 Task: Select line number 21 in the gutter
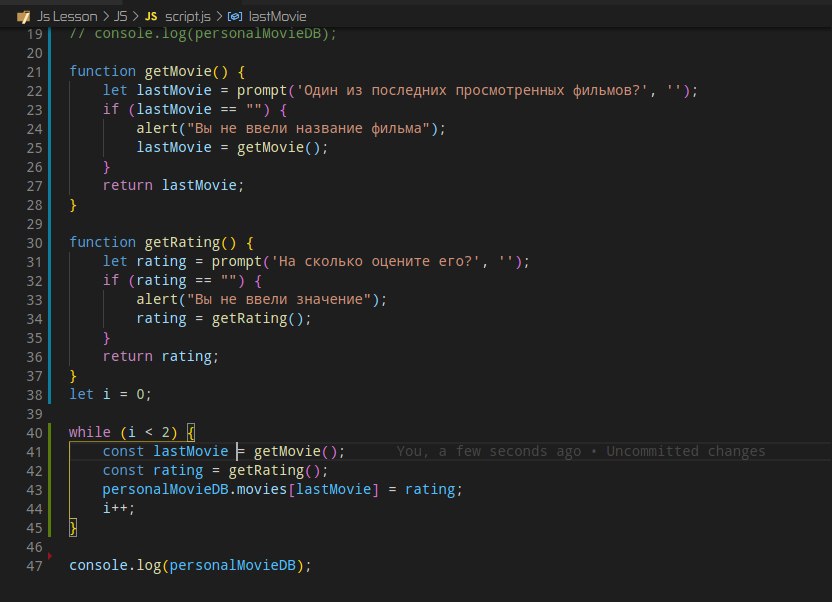(34, 72)
